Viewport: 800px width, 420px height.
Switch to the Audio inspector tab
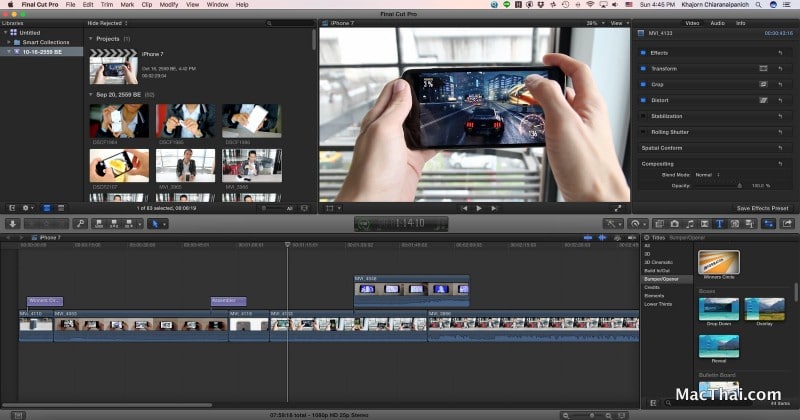pos(717,23)
